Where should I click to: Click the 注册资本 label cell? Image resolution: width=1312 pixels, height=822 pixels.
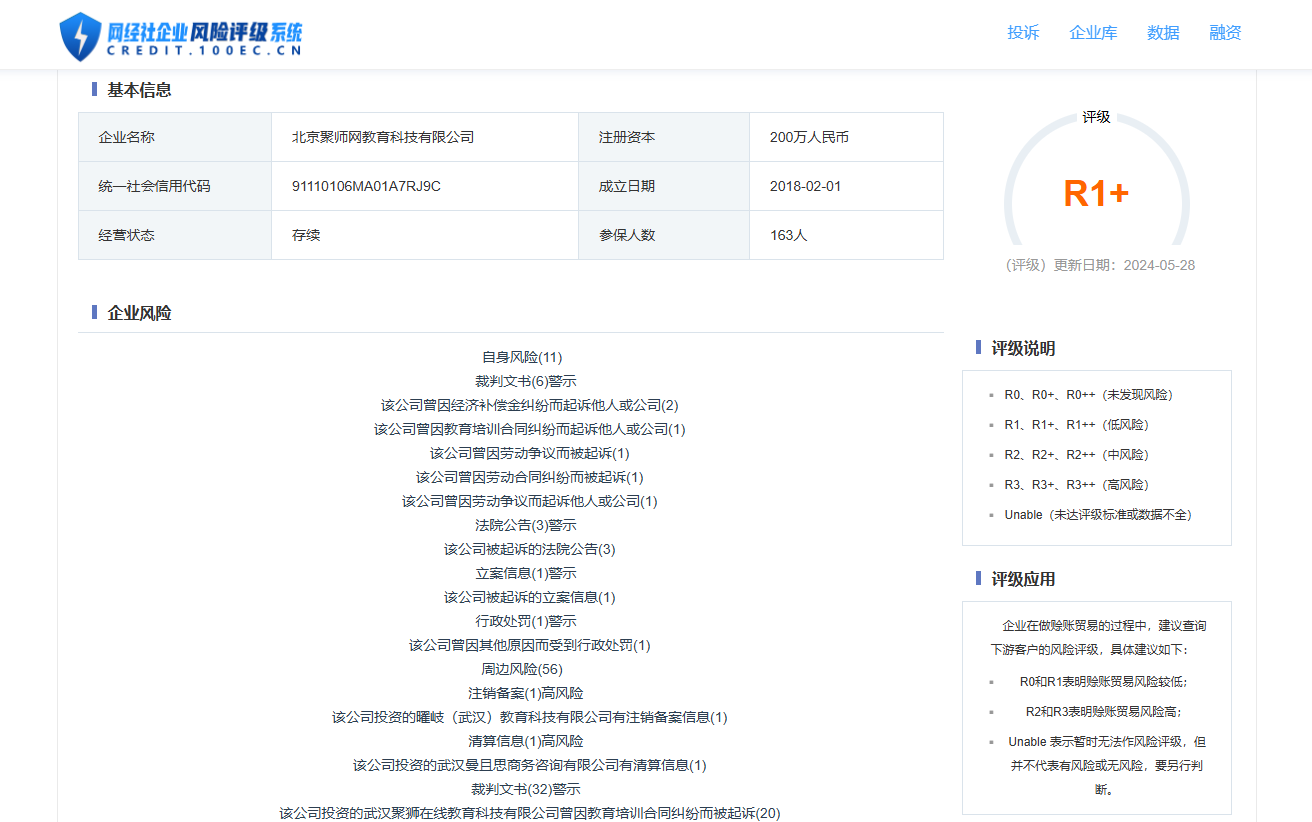point(664,137)
